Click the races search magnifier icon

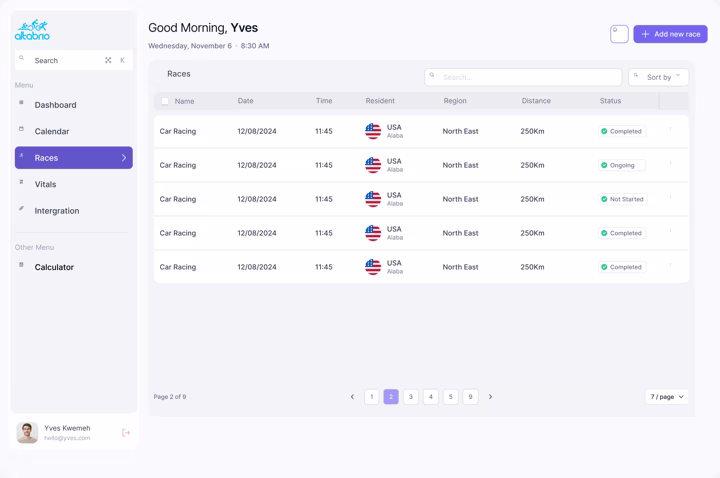(x=432, y=75)
